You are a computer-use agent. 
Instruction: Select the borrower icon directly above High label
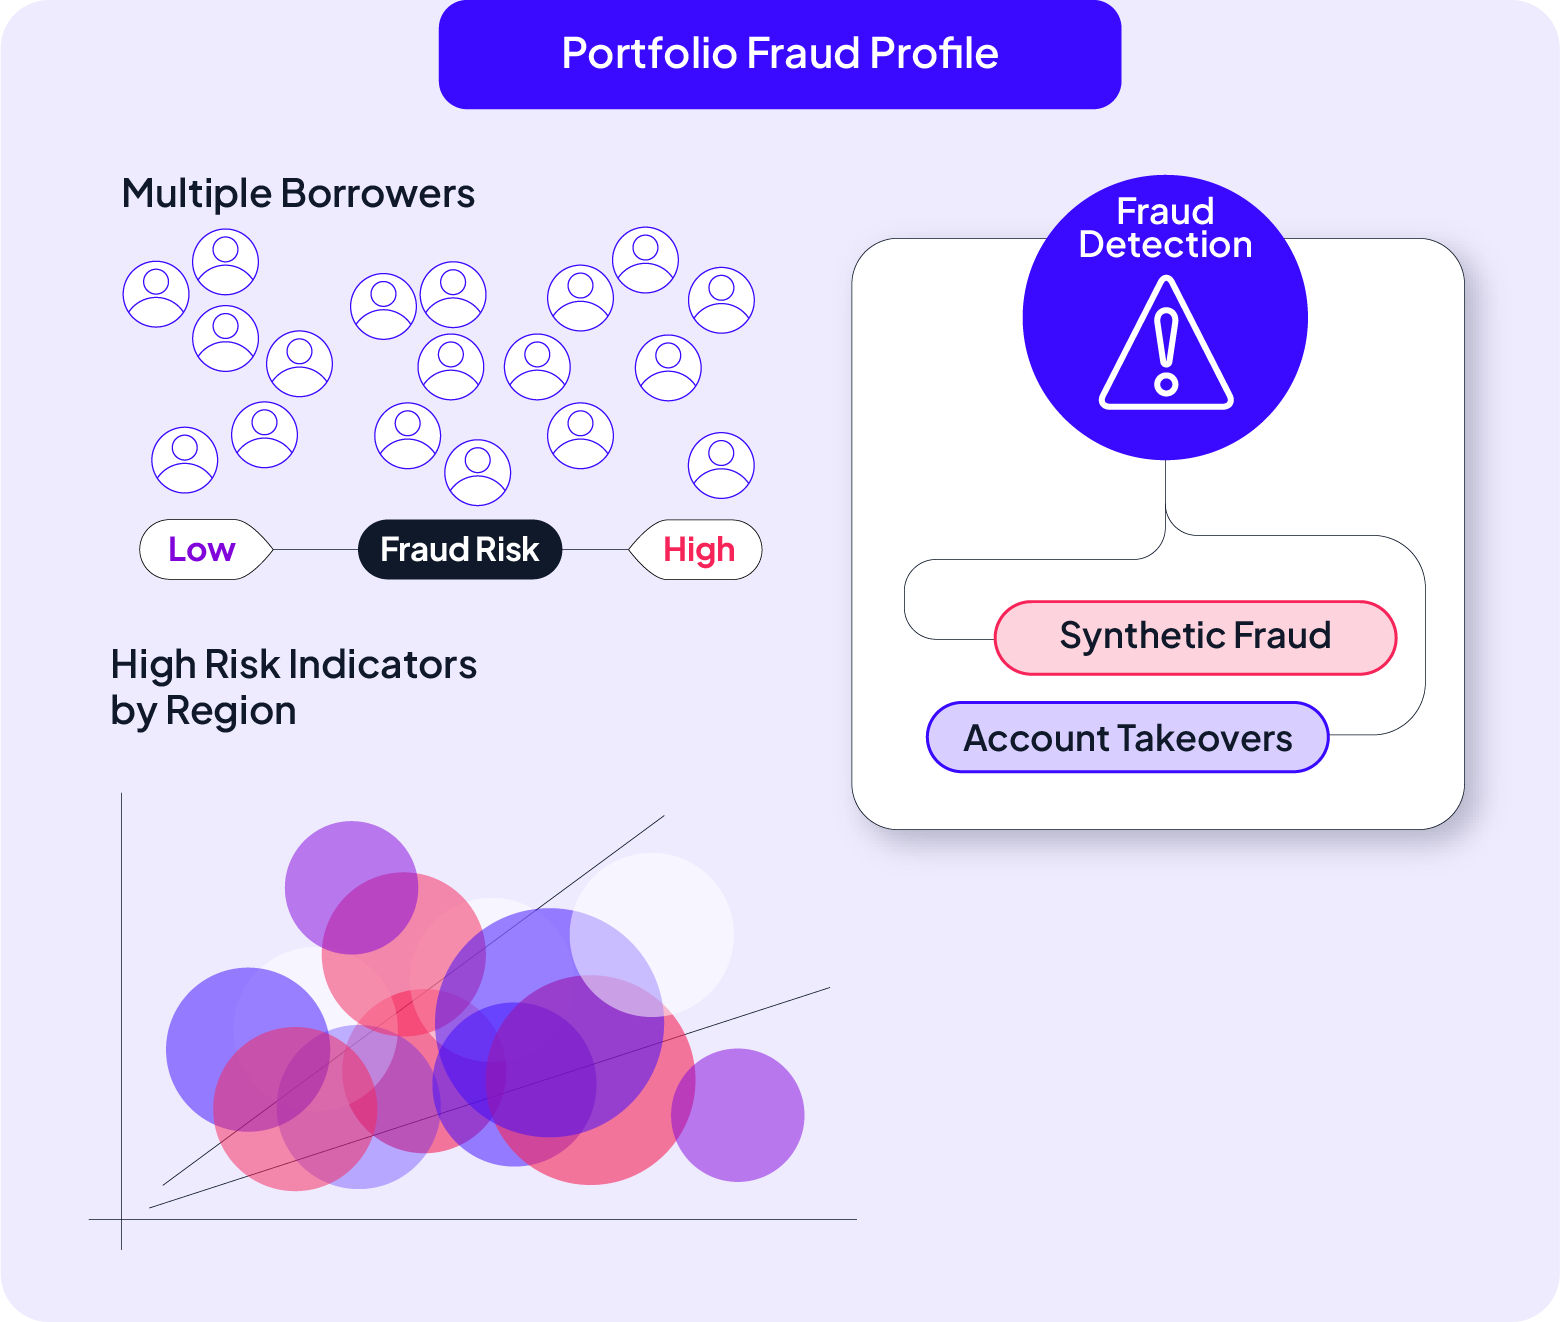(x=721, y=465)
